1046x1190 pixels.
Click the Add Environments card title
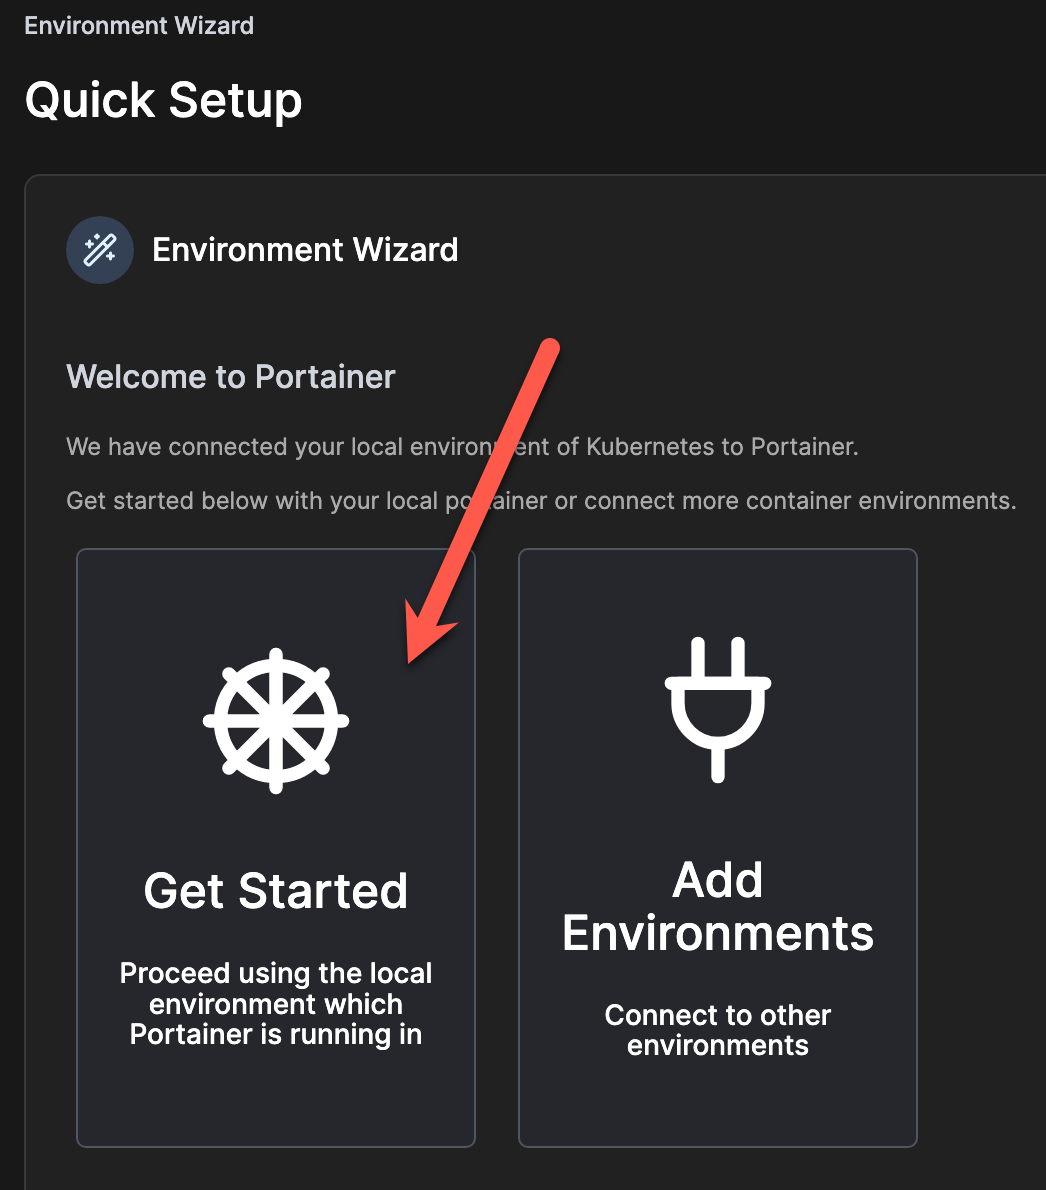pos(717,907)
